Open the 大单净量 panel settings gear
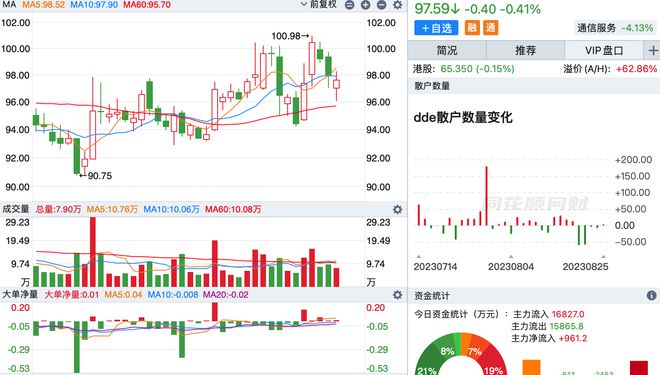The height and width of the screenshot is (375, 660). click(397, 295)
